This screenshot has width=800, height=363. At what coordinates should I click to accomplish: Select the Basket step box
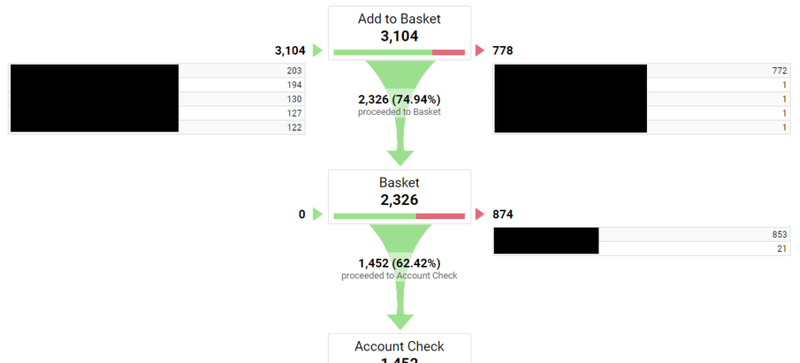click(399, 197)
